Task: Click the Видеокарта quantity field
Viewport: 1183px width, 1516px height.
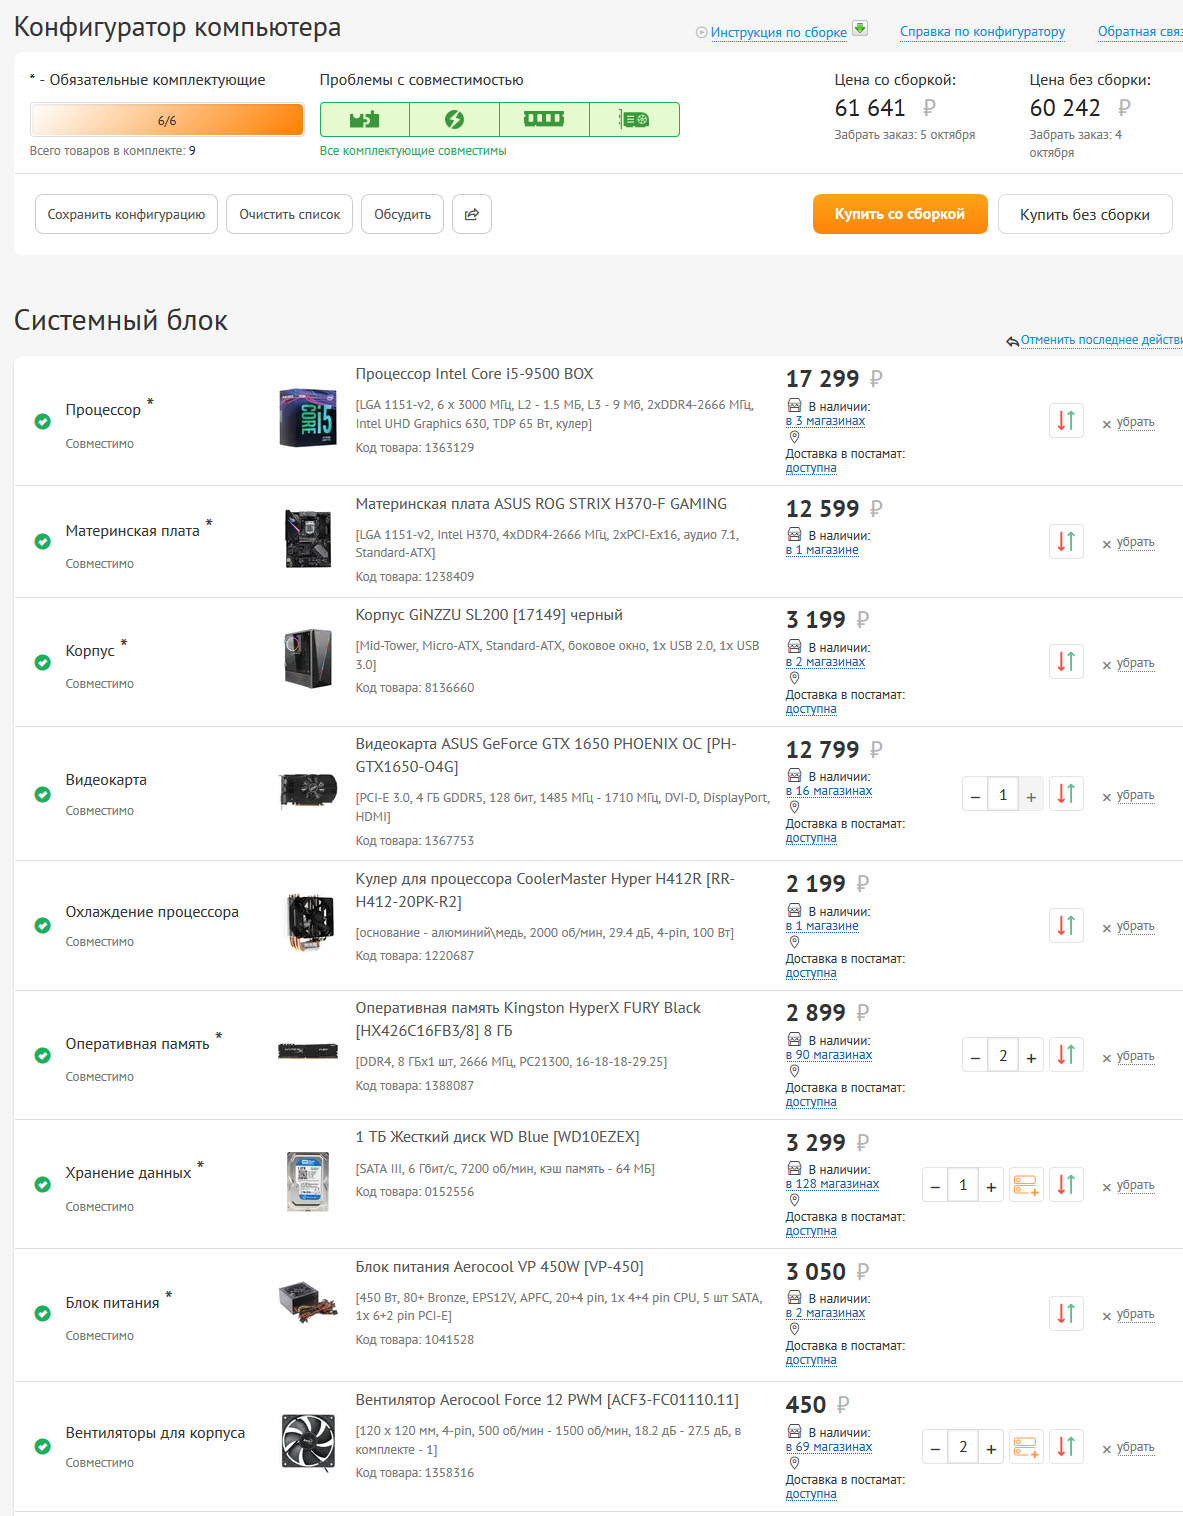Action: (x=1003, y=795)
